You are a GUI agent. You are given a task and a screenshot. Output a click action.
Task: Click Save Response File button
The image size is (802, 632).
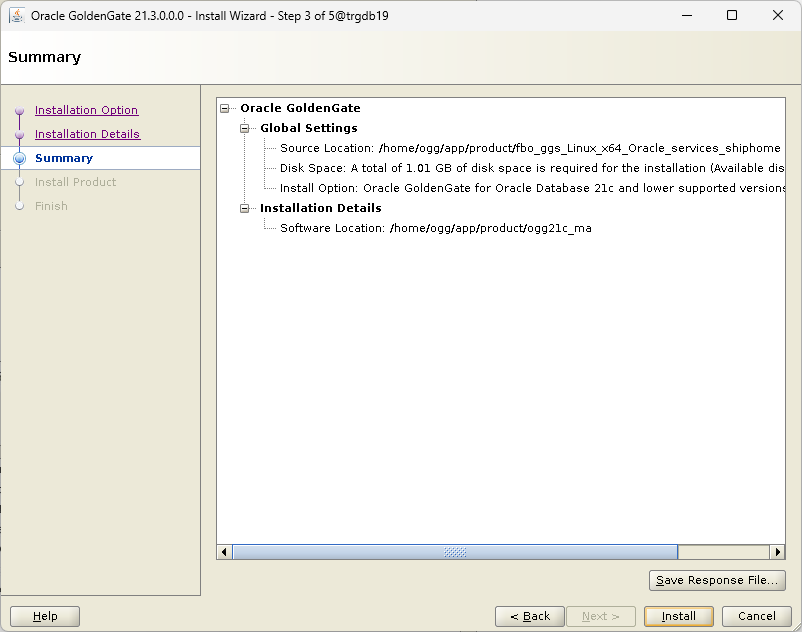[x=717, y=580]
